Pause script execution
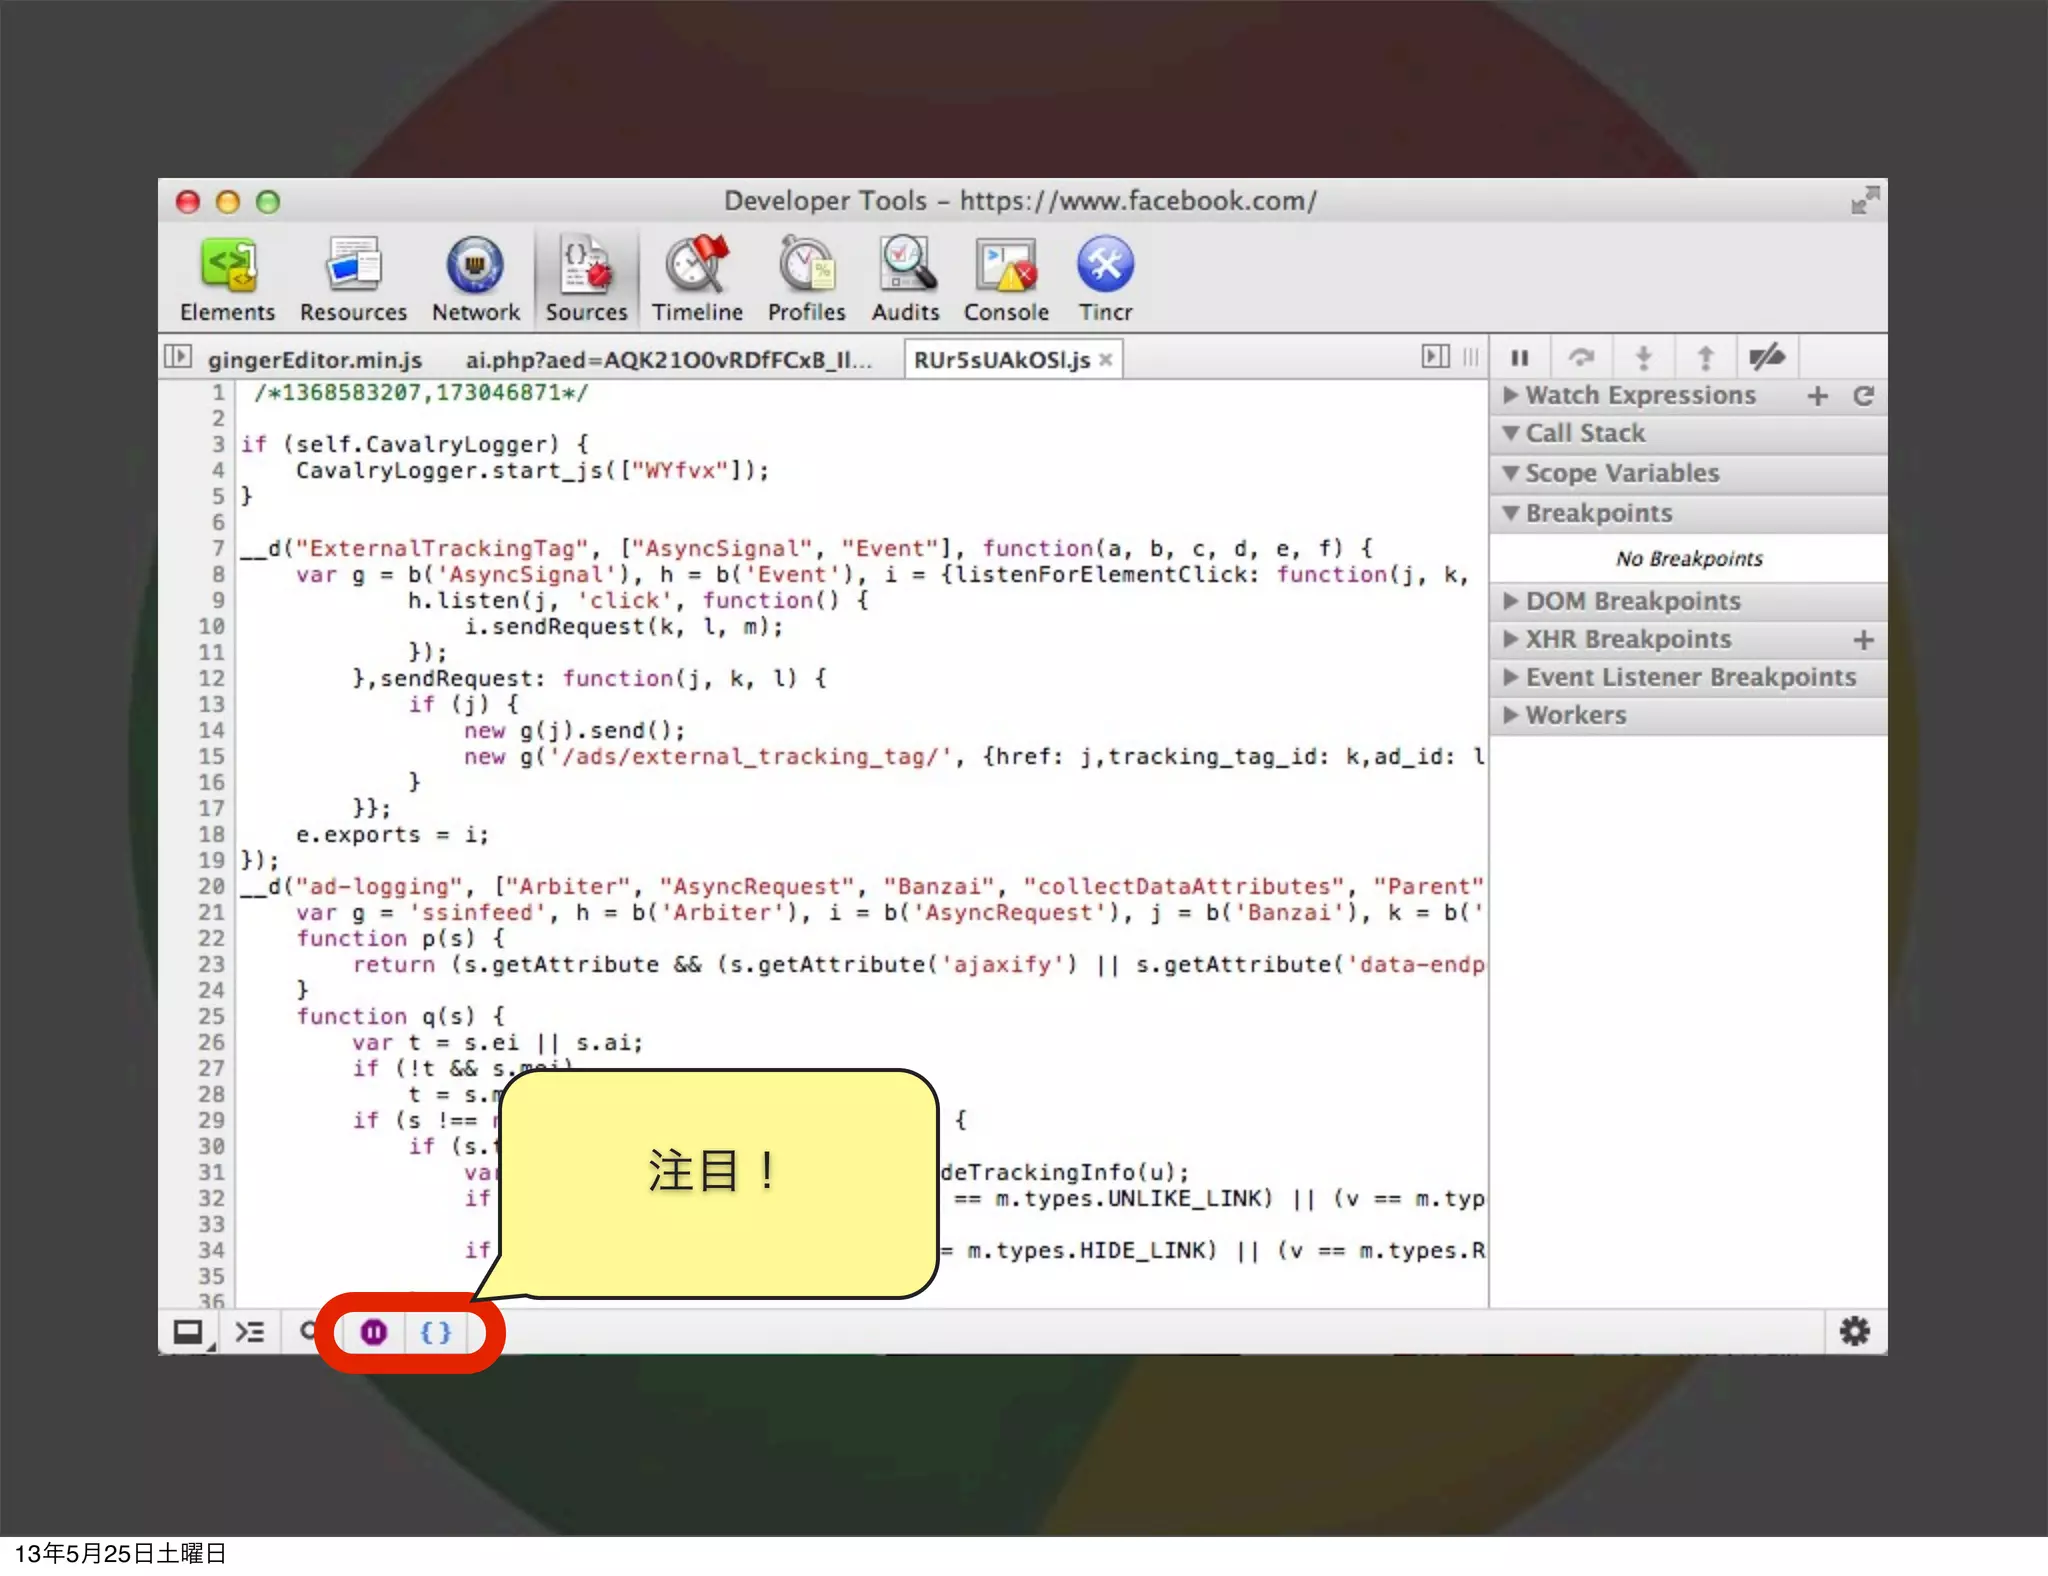This screenshot has width=2048, height=1576. [1520, 357]
